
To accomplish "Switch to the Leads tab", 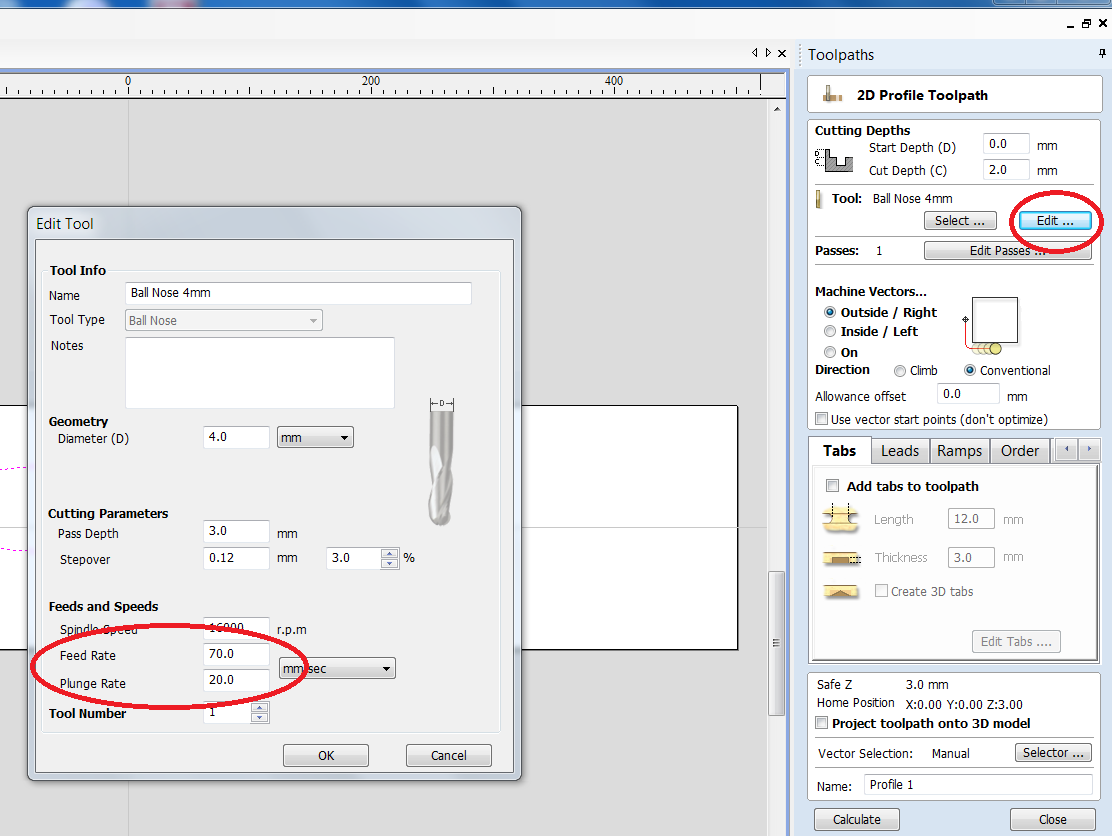I will point(899,451).
